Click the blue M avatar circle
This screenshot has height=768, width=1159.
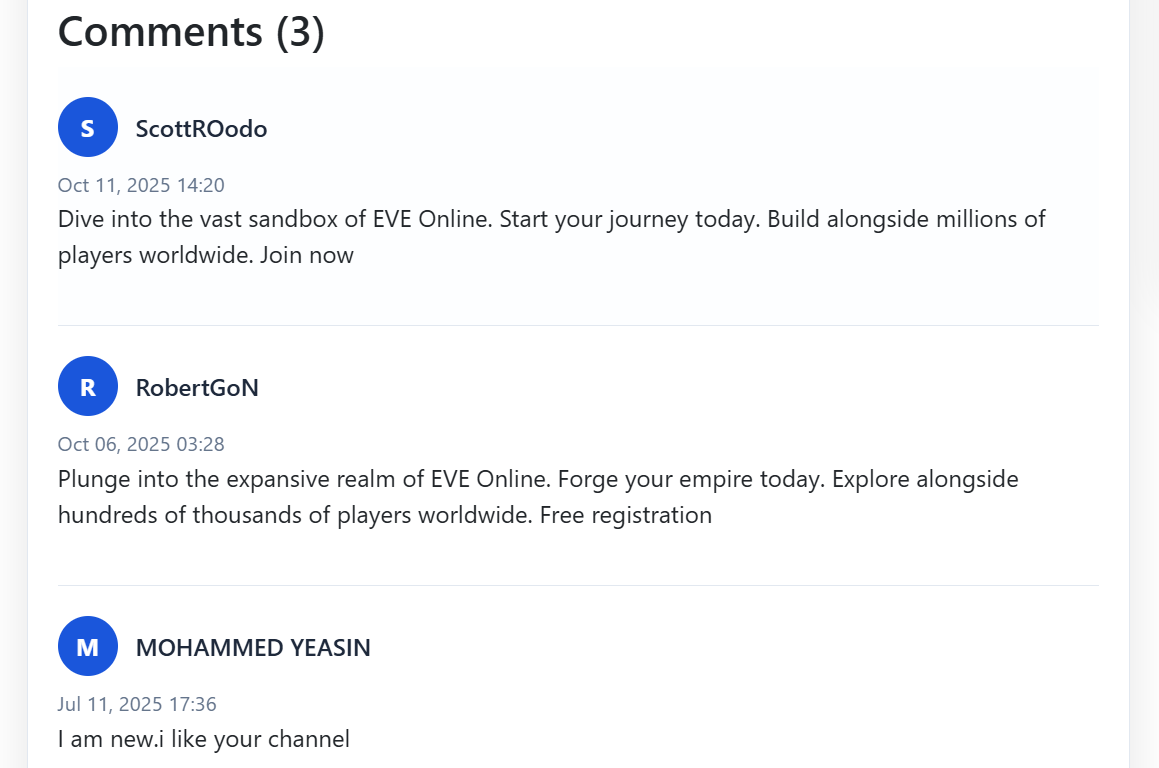click(x=88, y=646)
